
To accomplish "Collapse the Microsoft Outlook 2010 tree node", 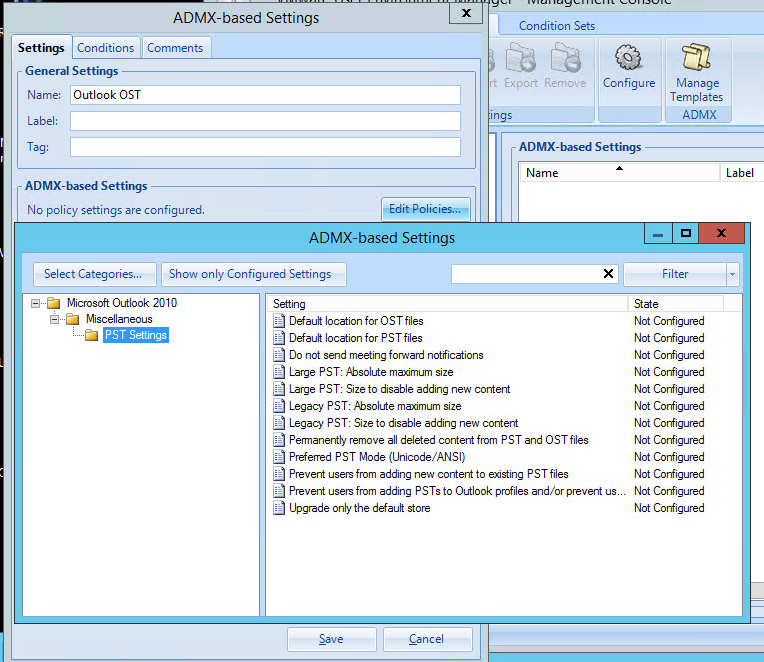I will [x=35, y=303].
